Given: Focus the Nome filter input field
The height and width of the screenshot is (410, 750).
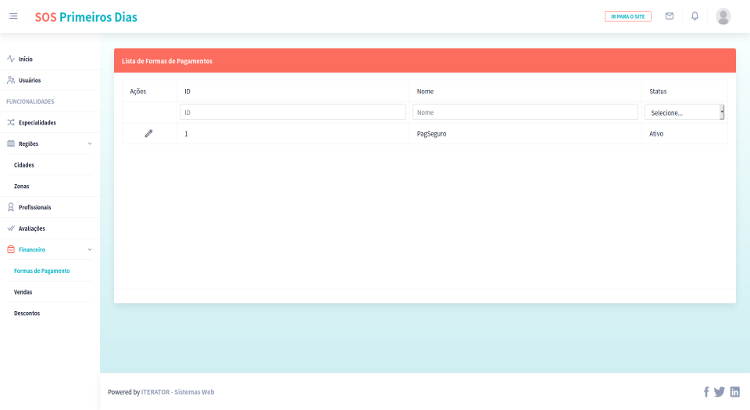Looking at the screenshot, I should (x=525, y=112).
